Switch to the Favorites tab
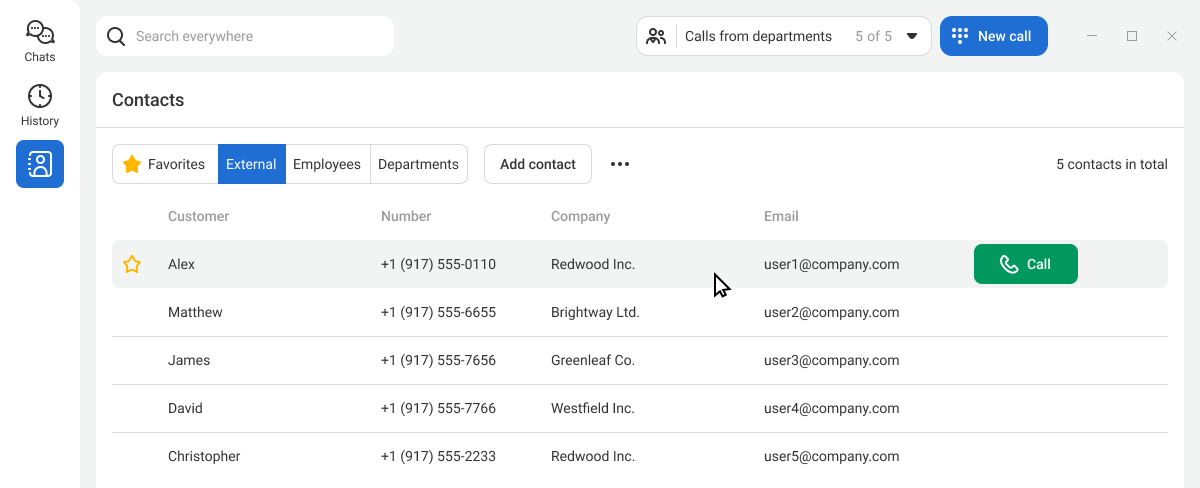This screenshot has height=488, width=1200. [x=165, y=164]
